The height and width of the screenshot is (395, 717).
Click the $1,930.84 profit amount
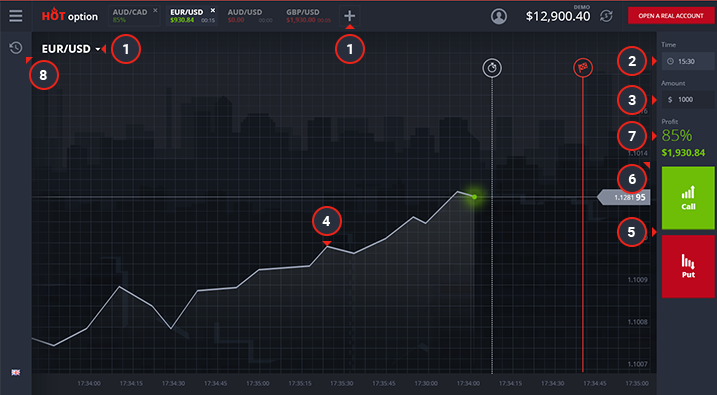(683, 153)
